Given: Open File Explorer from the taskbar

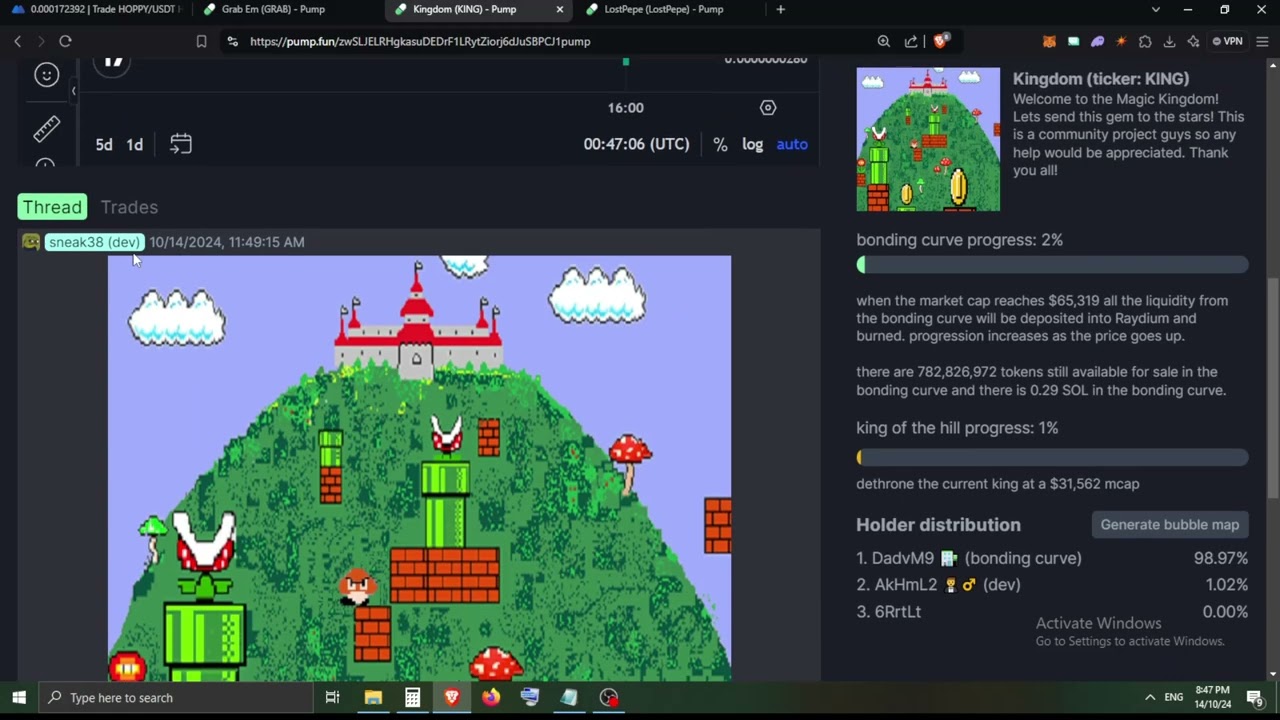Looking at the screenshot, I should click(x=373, y=697).
